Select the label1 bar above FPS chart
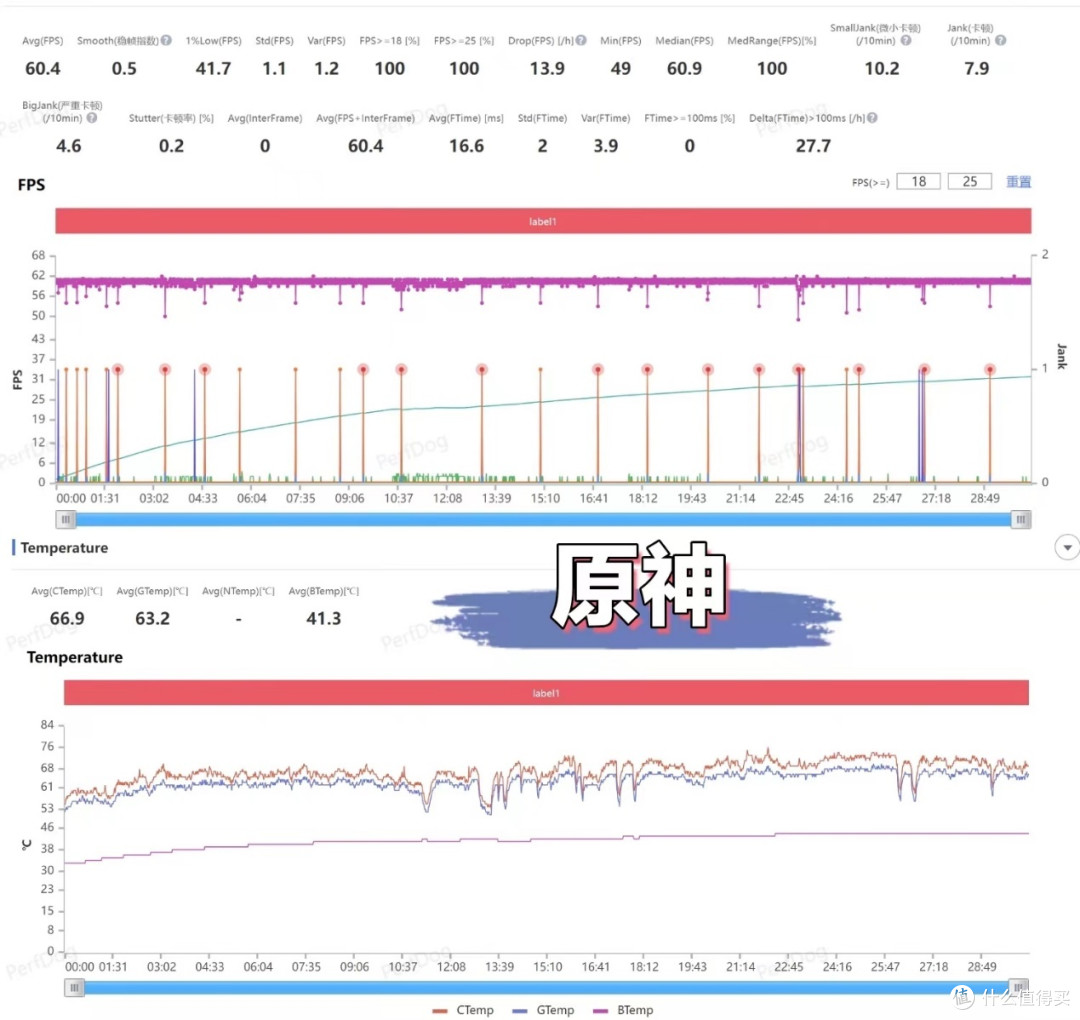This screenshot has height=1020, width=1080. [543, 221]
